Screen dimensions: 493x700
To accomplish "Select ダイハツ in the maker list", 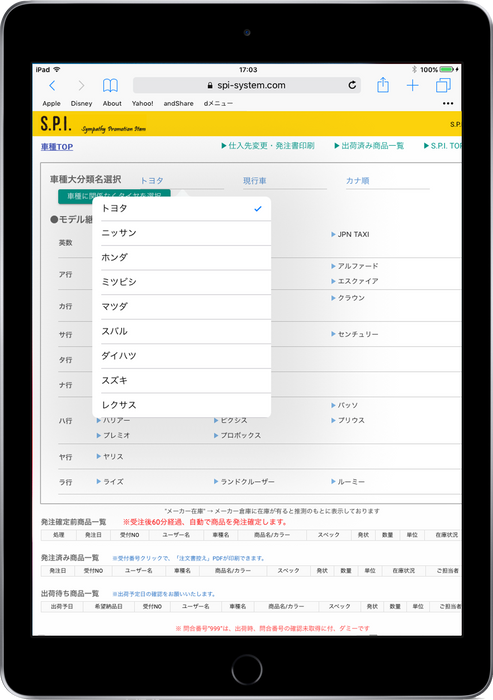I will 181,356.
